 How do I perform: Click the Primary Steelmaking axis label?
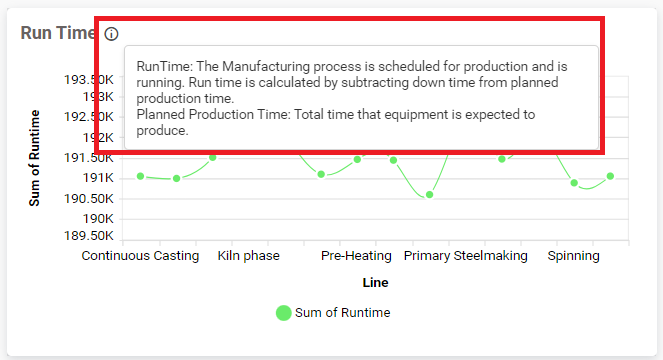pos(466,256)
